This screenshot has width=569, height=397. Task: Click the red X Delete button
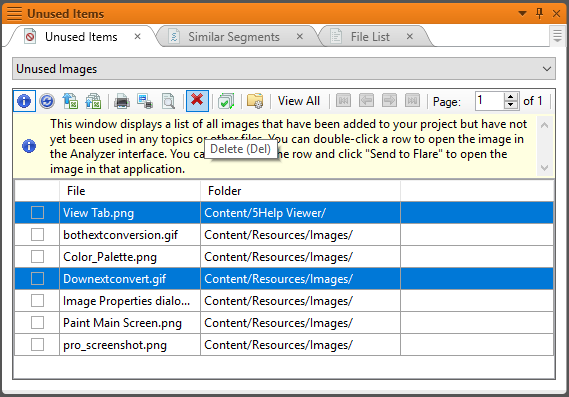[197, 101]
